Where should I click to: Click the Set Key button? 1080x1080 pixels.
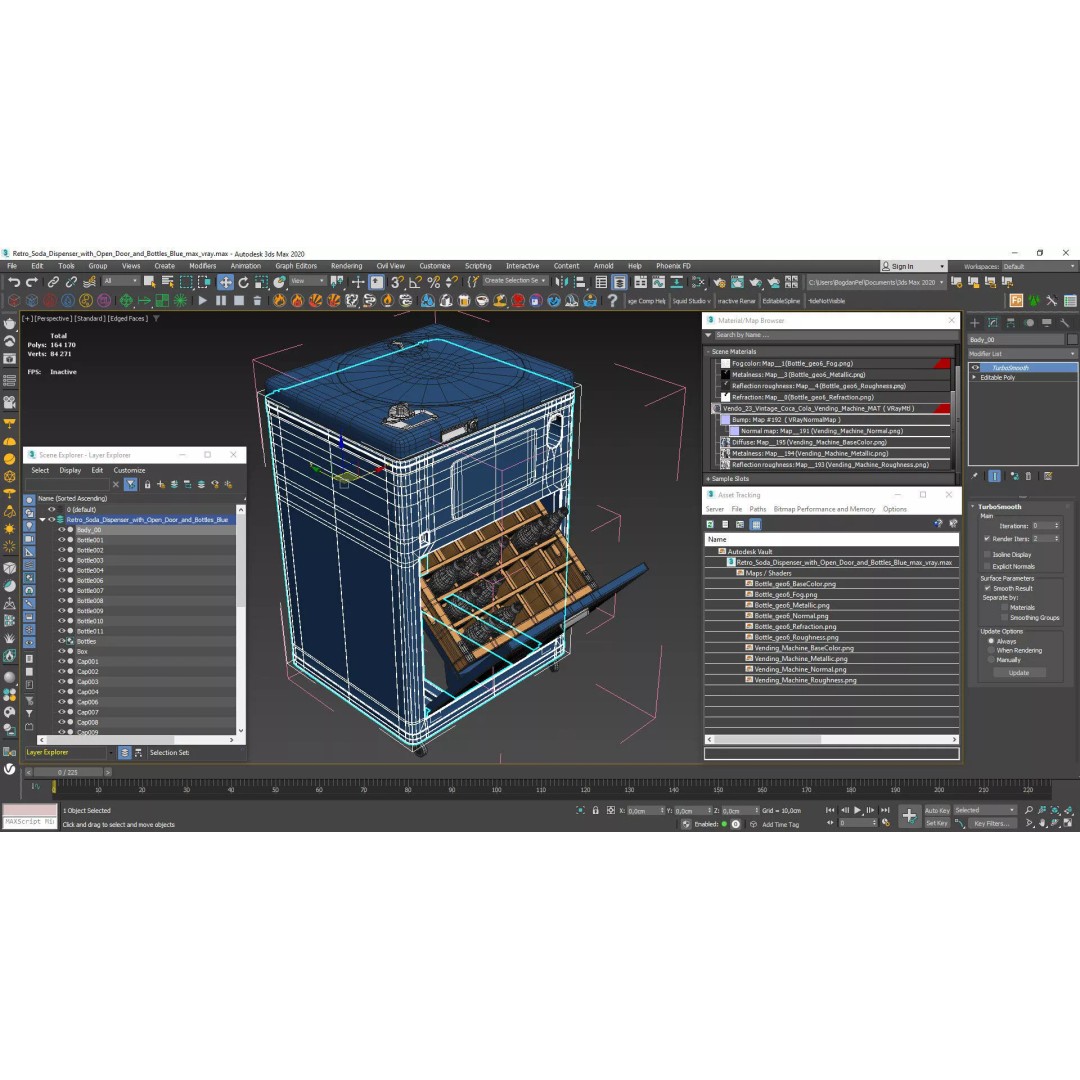tap(937, 823)
